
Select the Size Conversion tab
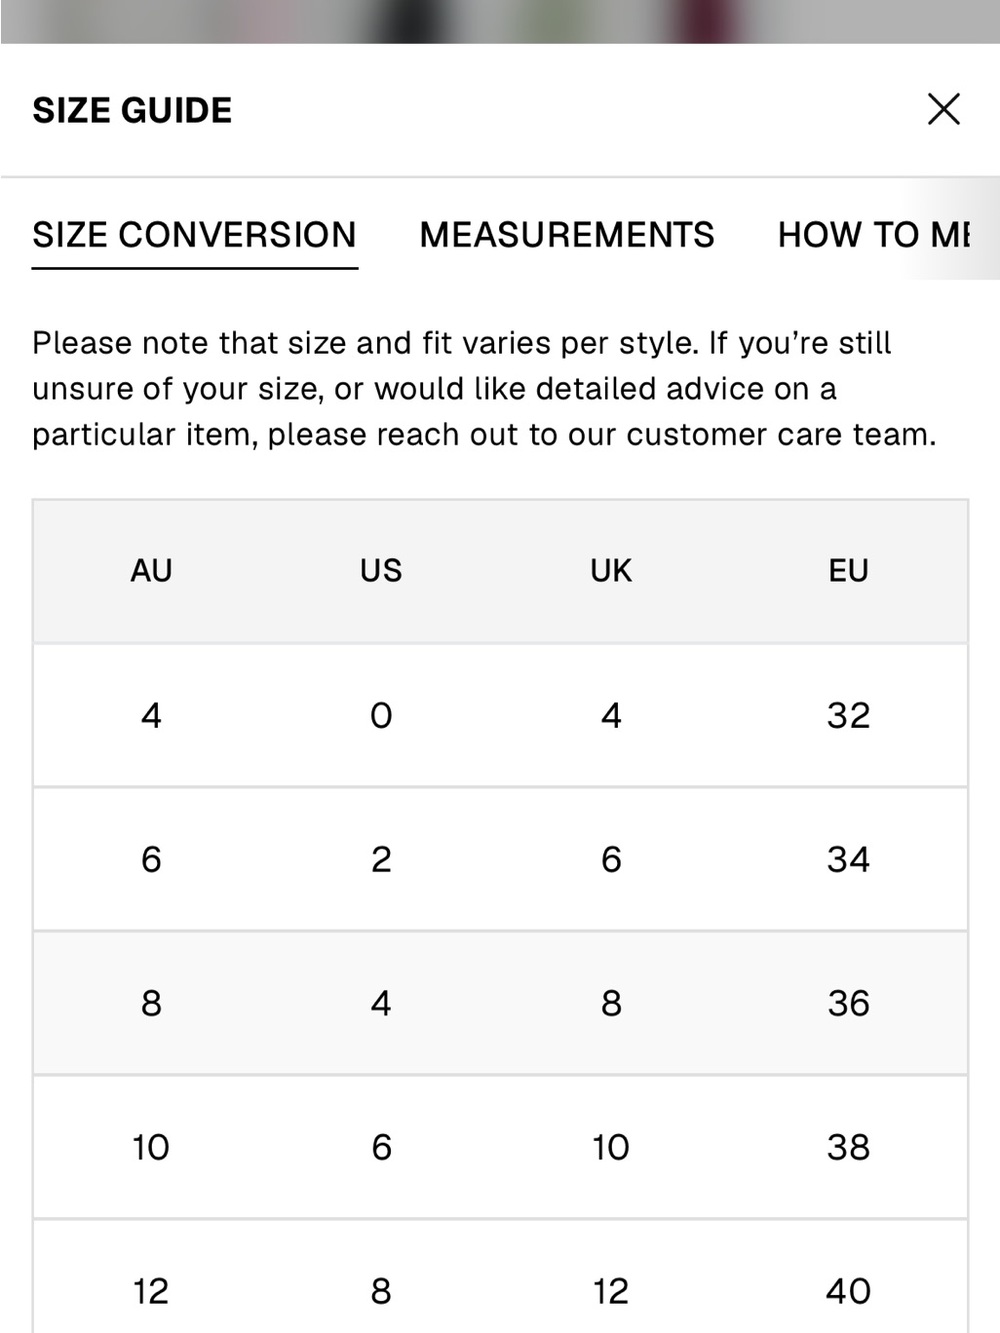tap(194, 235)
